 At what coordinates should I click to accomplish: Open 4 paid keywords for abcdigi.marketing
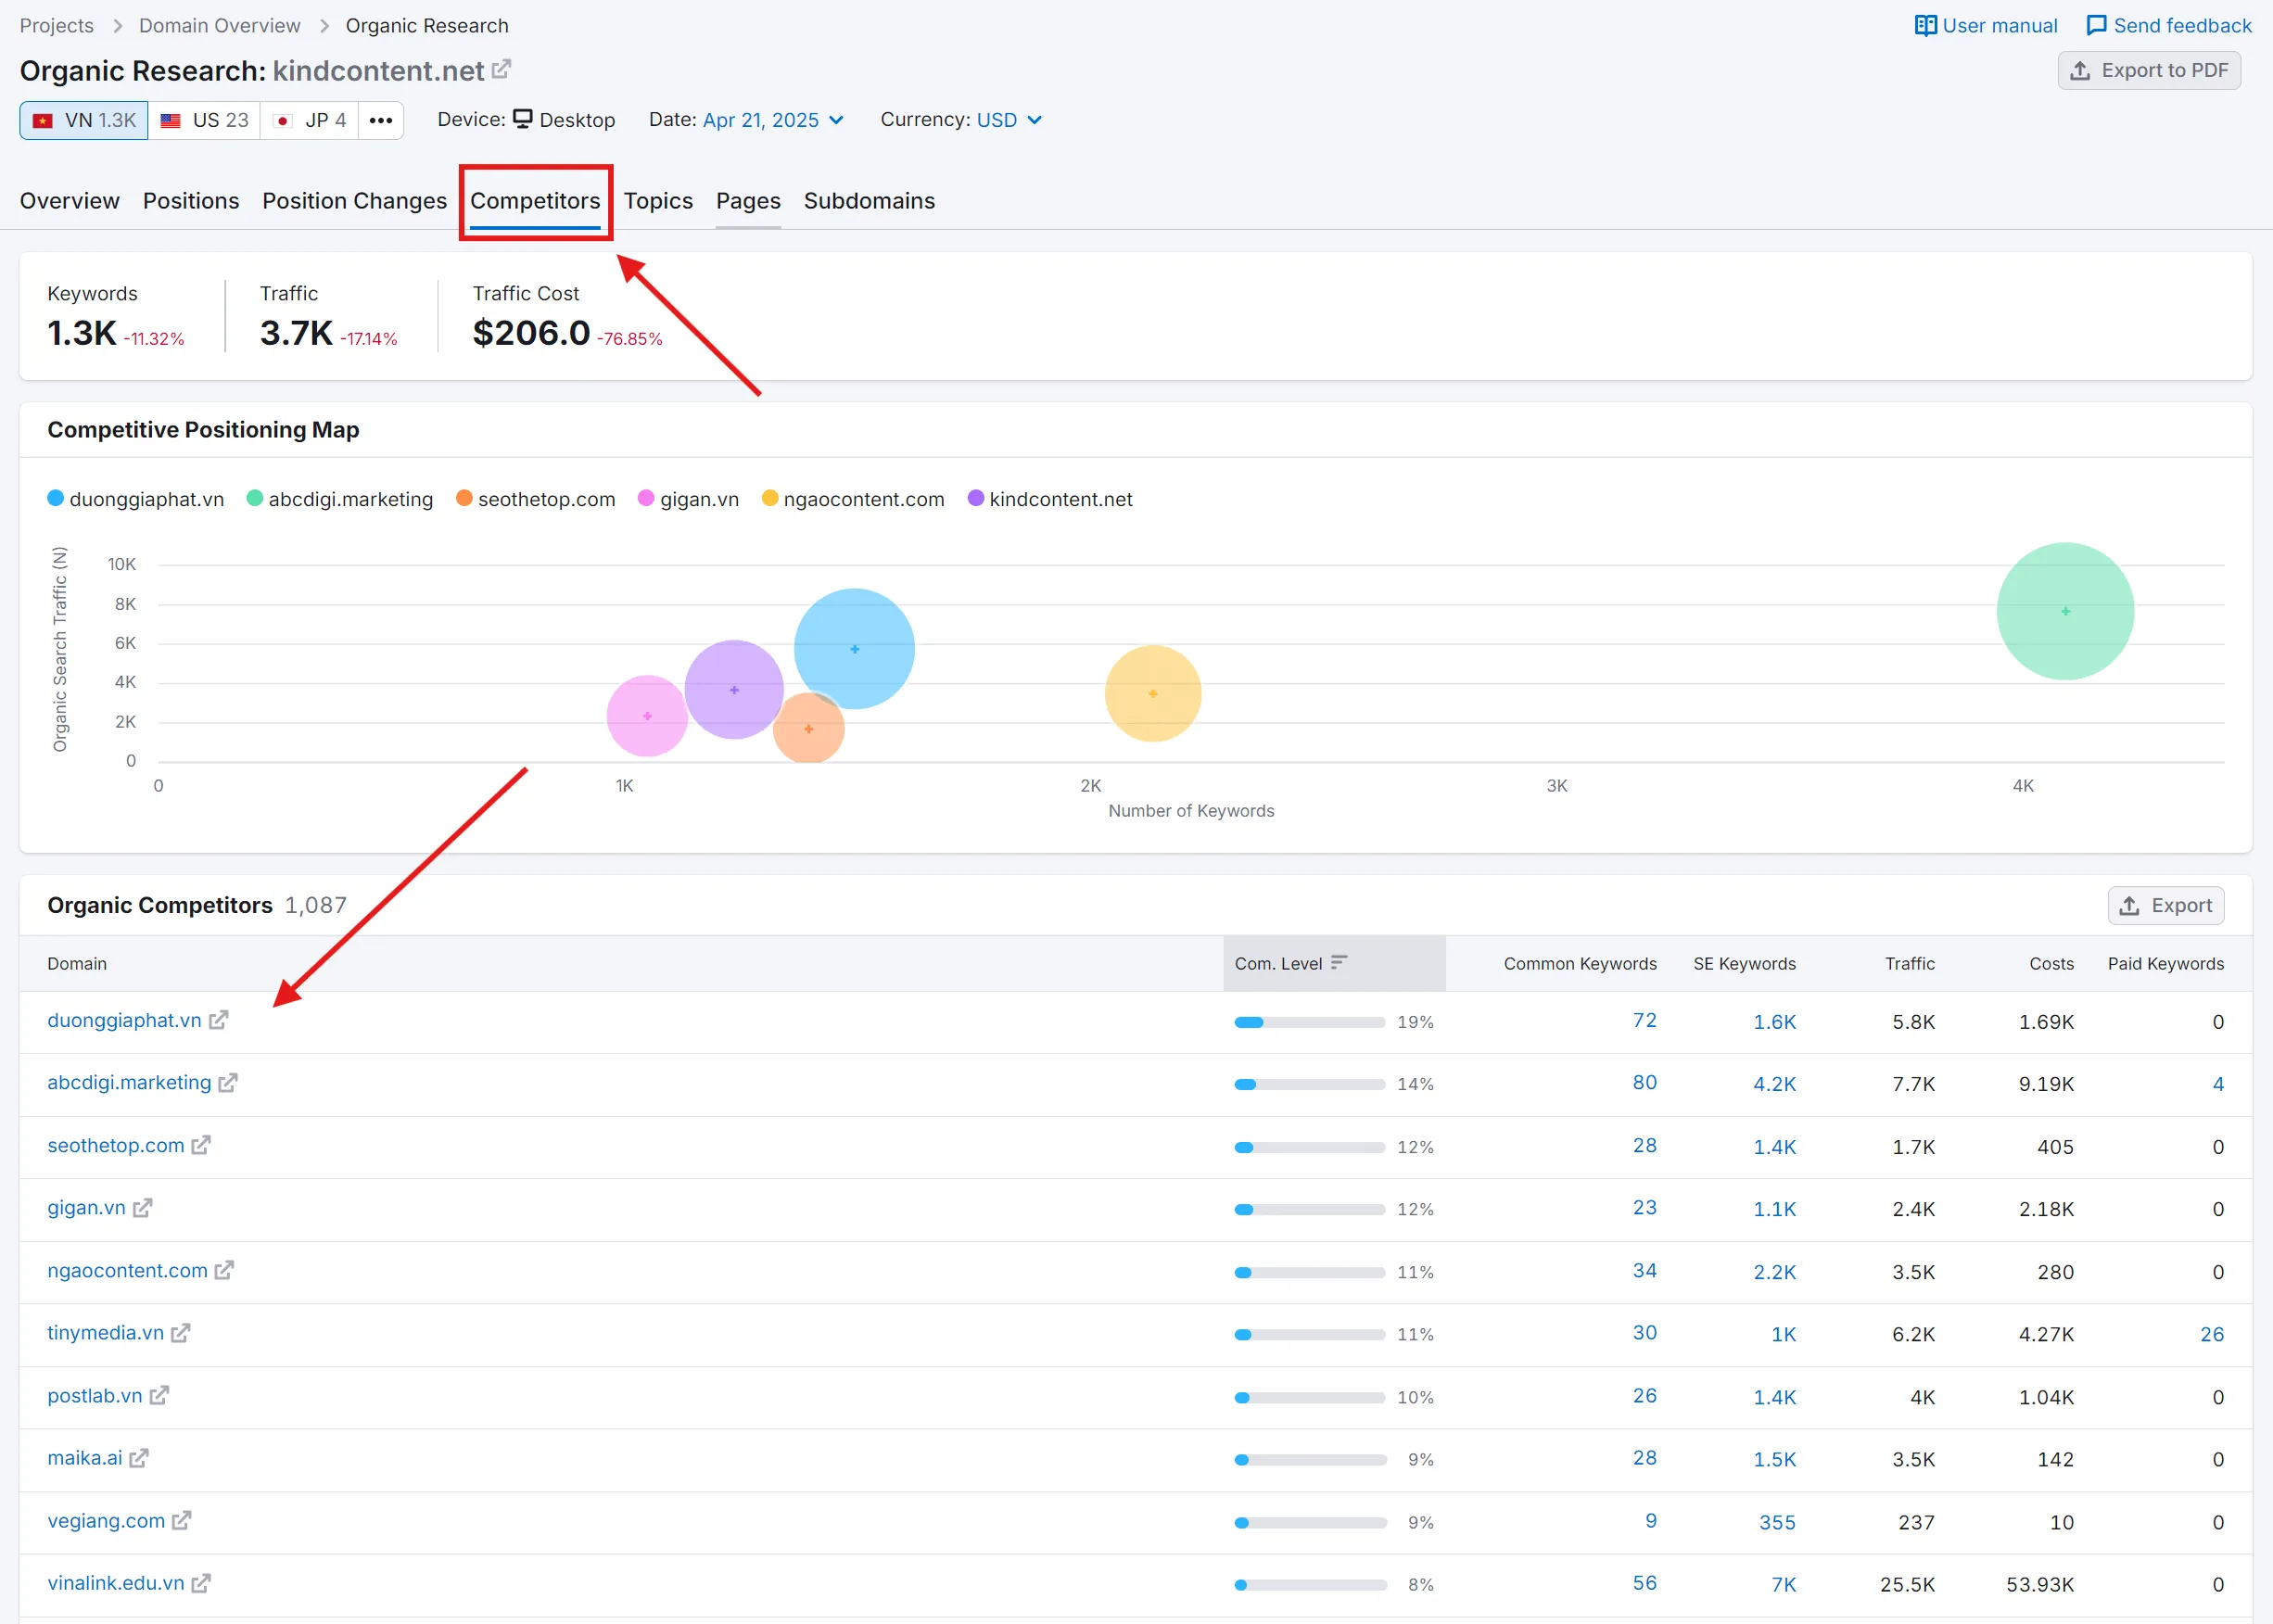click(2218, 1084)
